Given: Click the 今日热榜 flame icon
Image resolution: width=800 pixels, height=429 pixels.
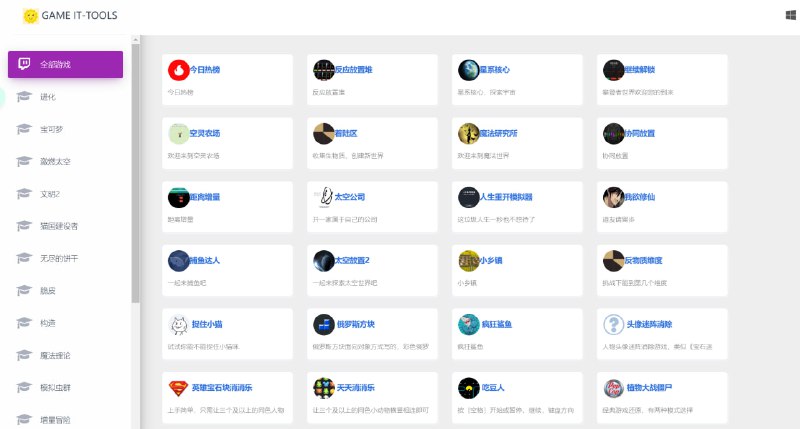Looking at the screenshot, I should pyautogui.click(x=178, y=70).
